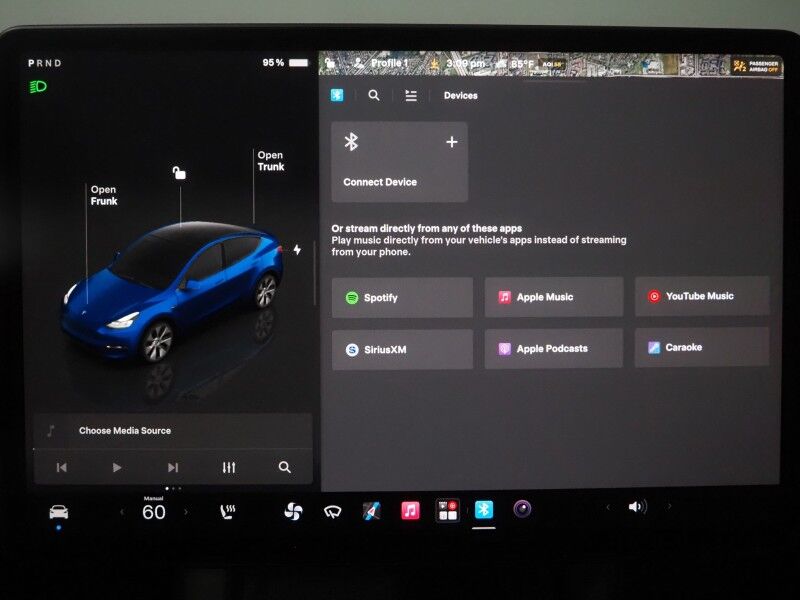Image resolution: width=800 pixels, height=600 pixels.
Task: Tap the Connect Device card
Action: [399, 162]
